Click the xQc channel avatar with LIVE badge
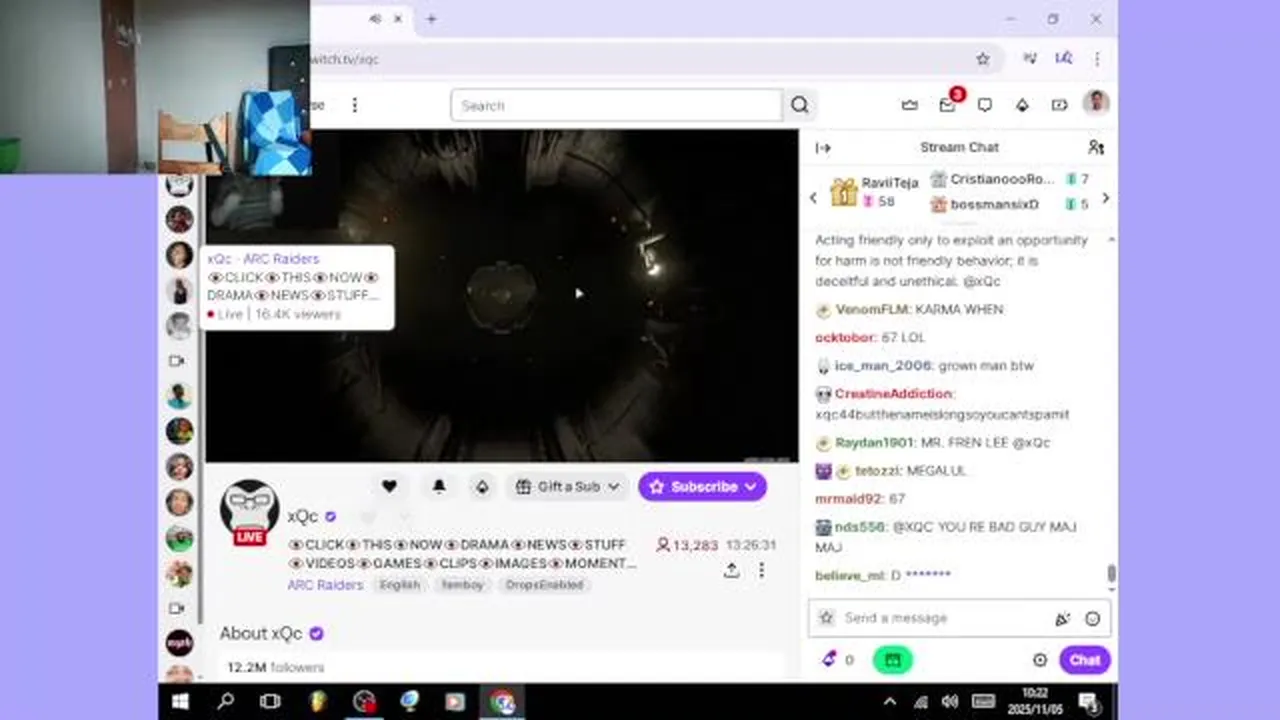Screen dimensions: 1280x720 click(x=249, y=512)
